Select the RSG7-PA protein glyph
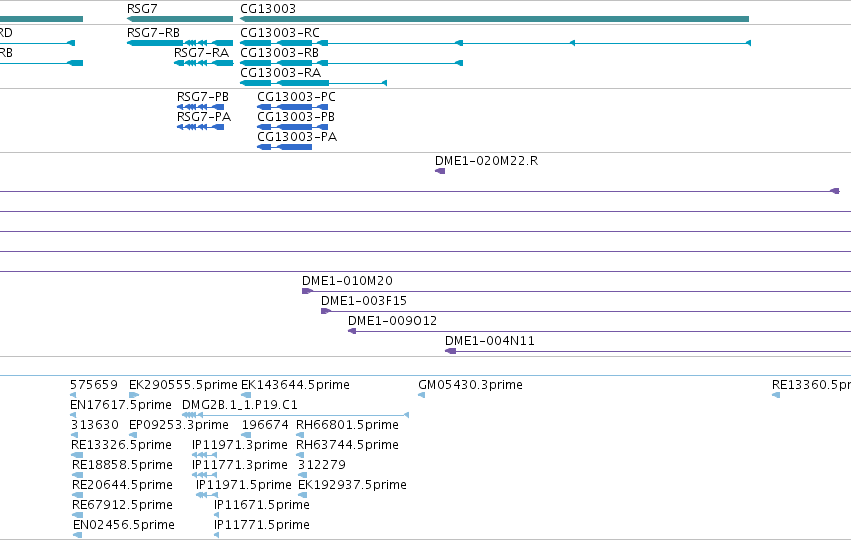 pos(200,127)
